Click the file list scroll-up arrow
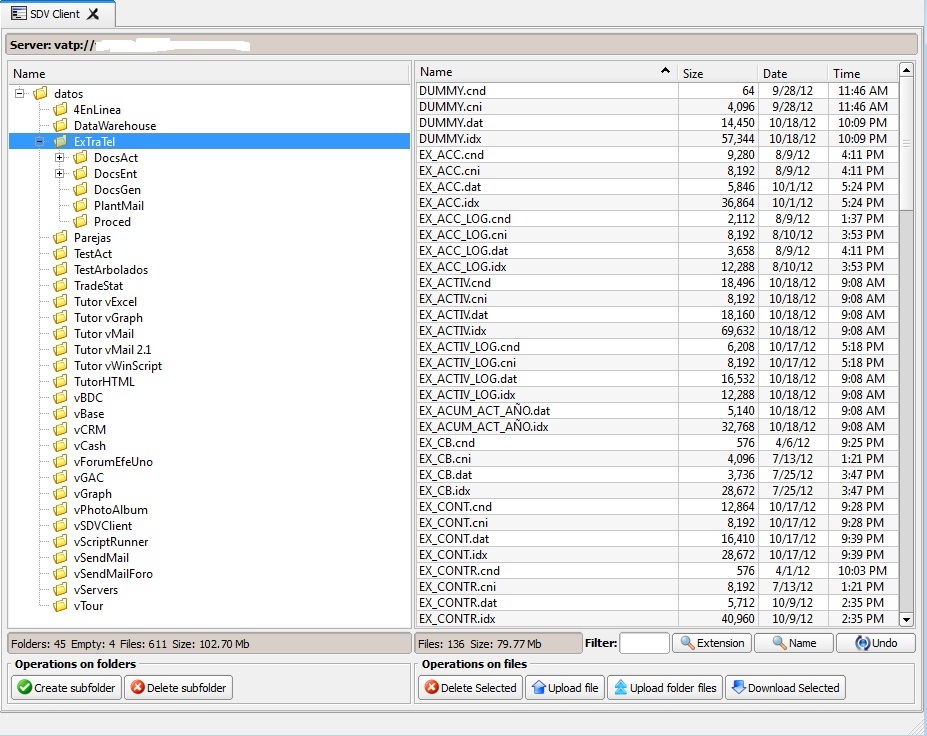The width and height of the screenshot is (927, 736). (x=906, y=70)
